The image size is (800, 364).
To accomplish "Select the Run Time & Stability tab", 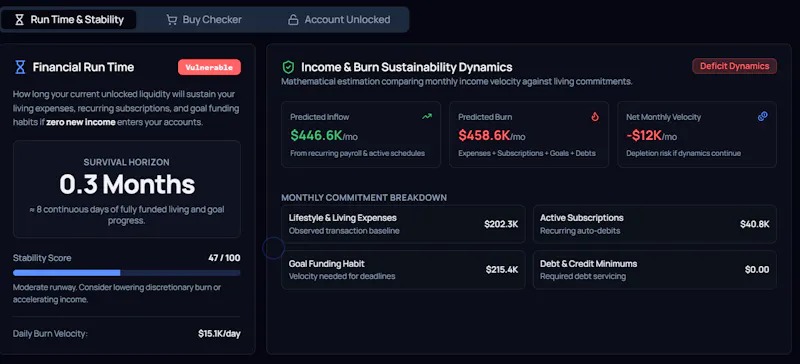I will pyautogui.click(x=69, y=20).
